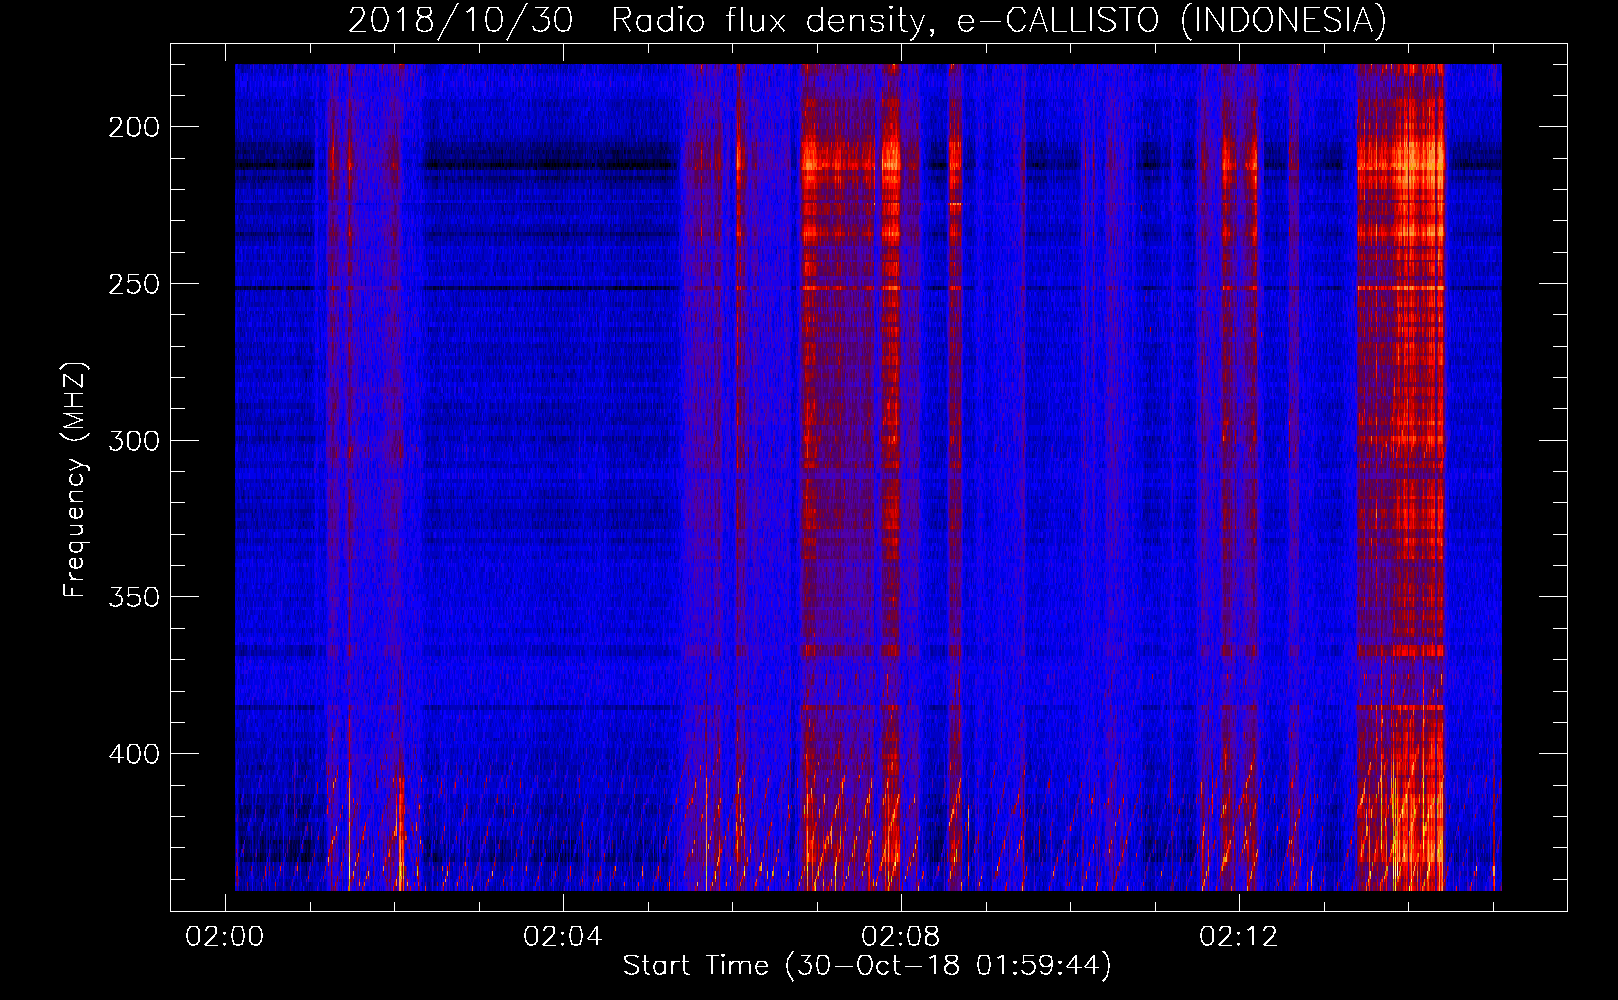1618x1000 pixels.
Task: Click the '02:08' time tick label
Action: pos(901,937)
